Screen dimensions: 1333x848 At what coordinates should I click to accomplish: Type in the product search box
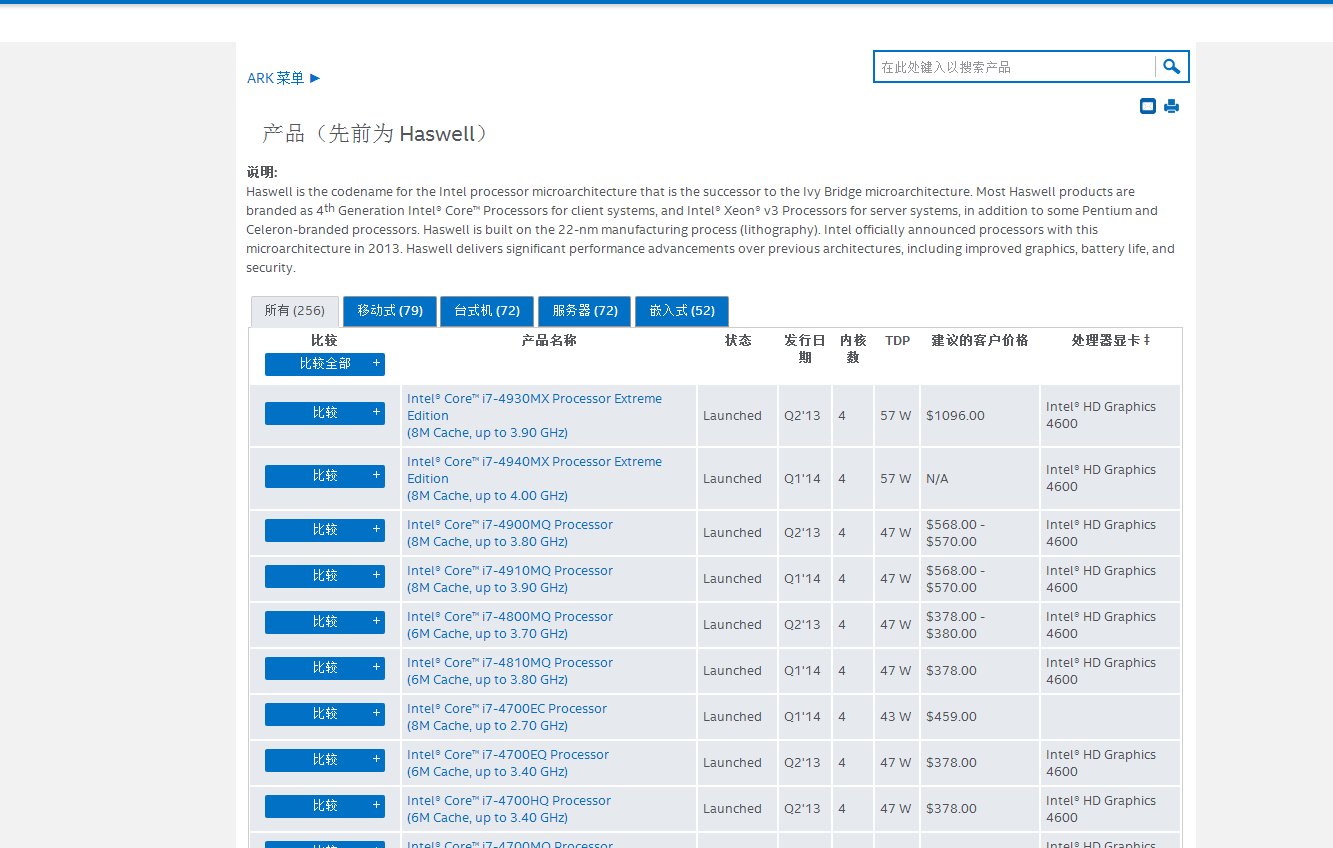[x=1014, y=67]
